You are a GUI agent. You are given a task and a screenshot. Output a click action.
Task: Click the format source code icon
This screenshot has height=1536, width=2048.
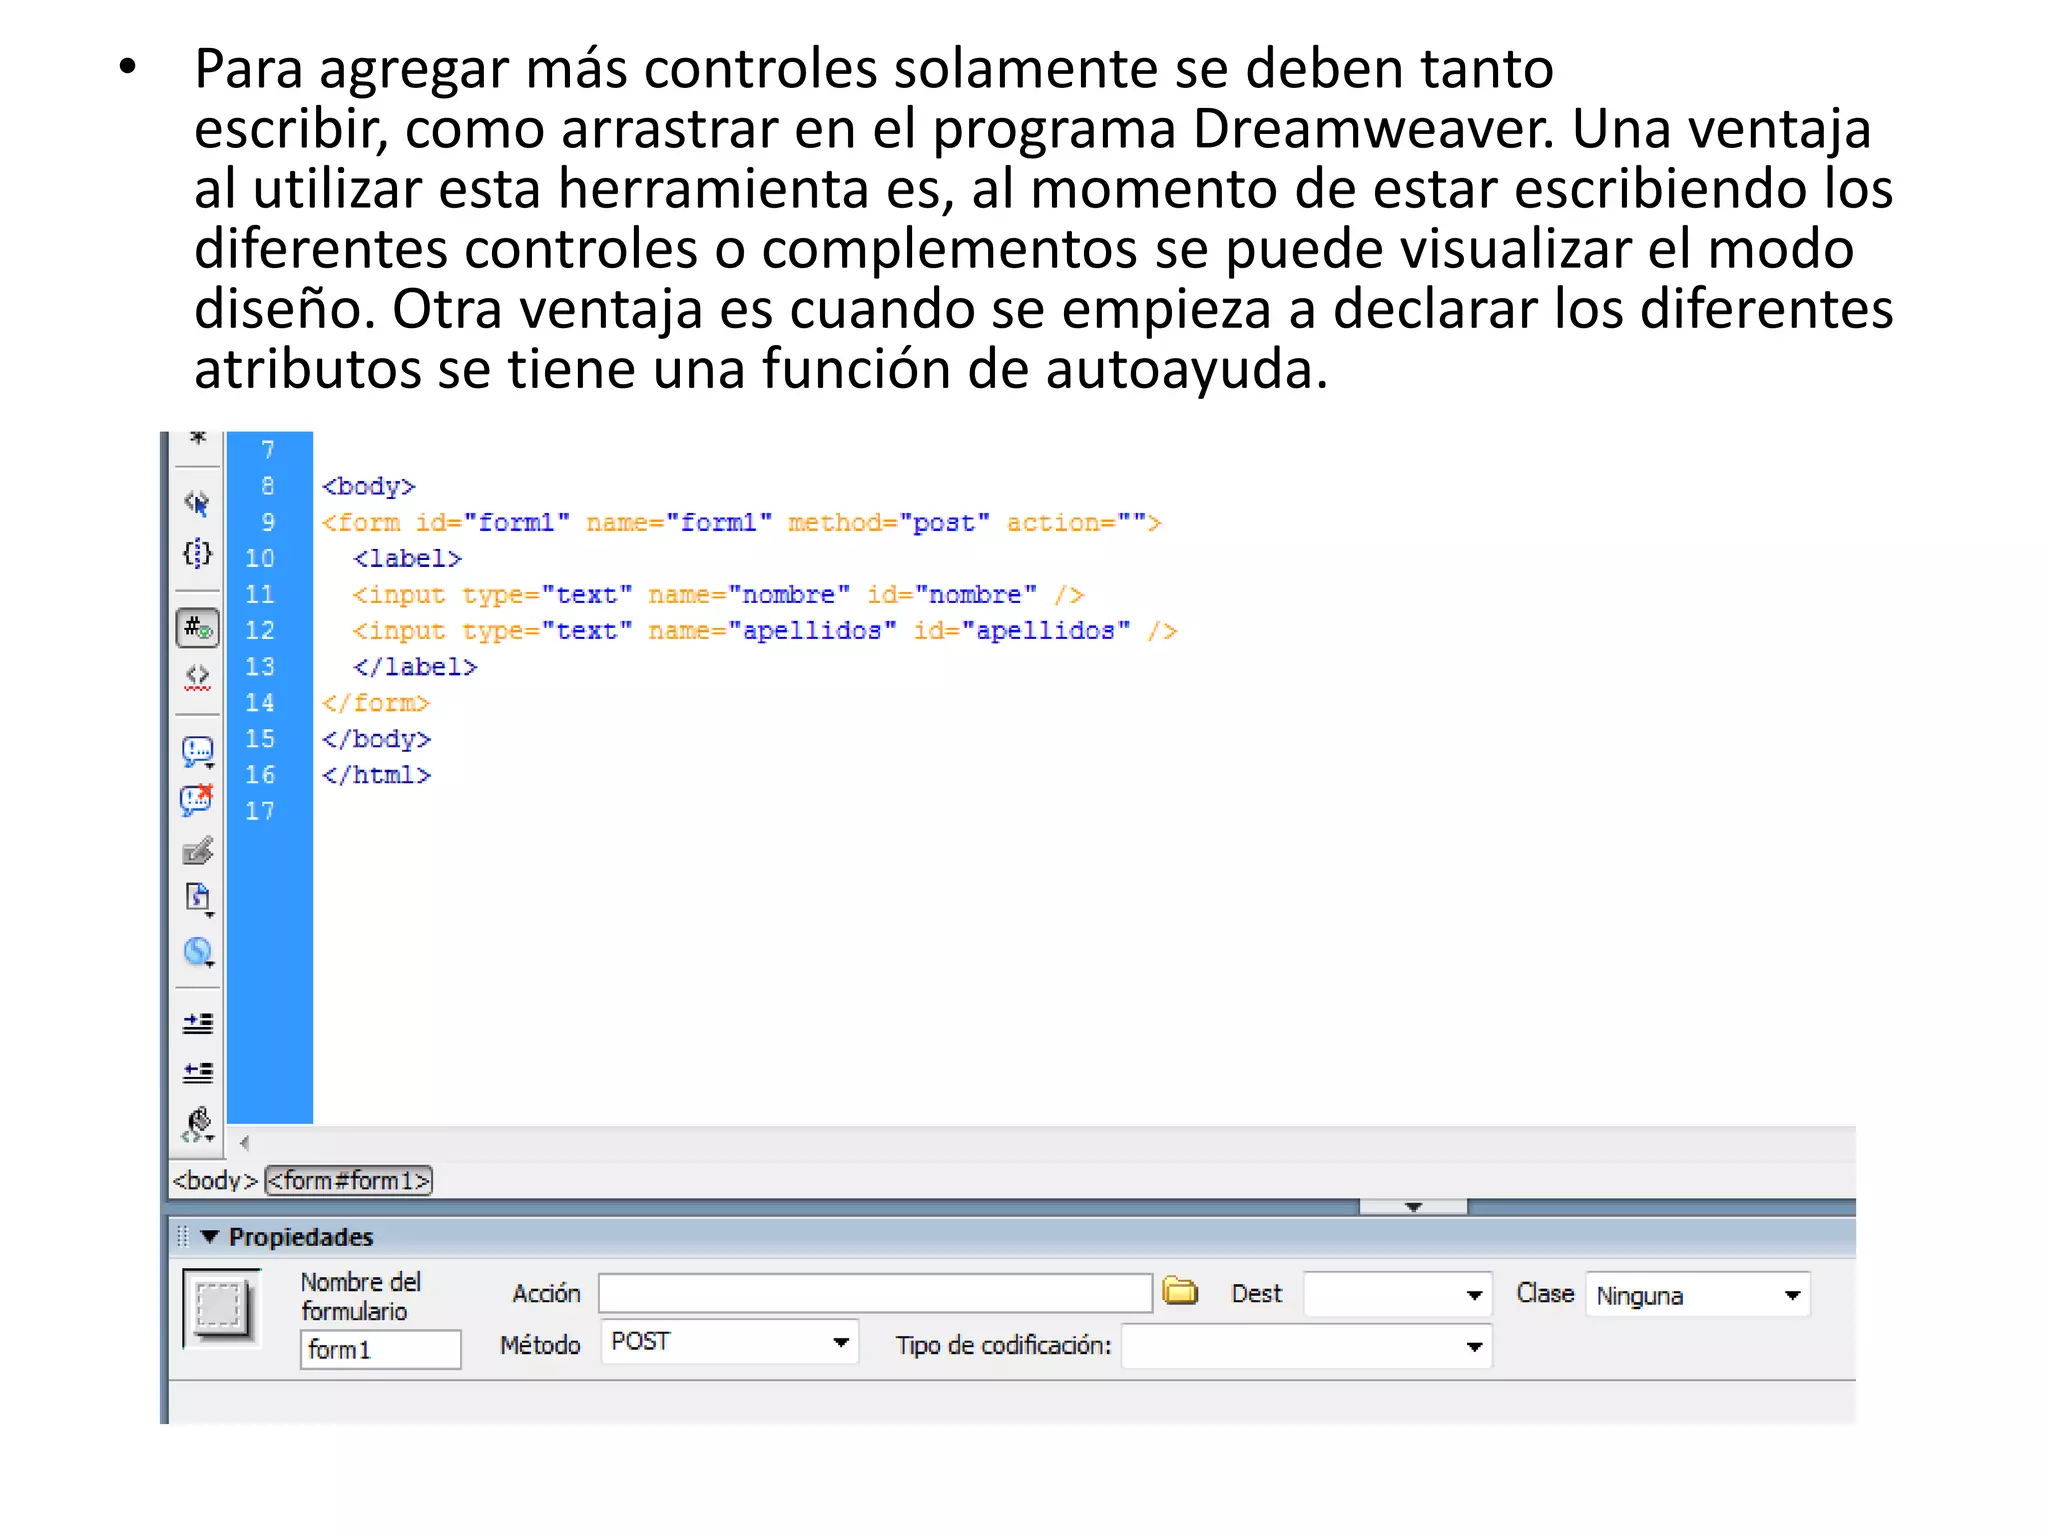[x=198, y=1124]
